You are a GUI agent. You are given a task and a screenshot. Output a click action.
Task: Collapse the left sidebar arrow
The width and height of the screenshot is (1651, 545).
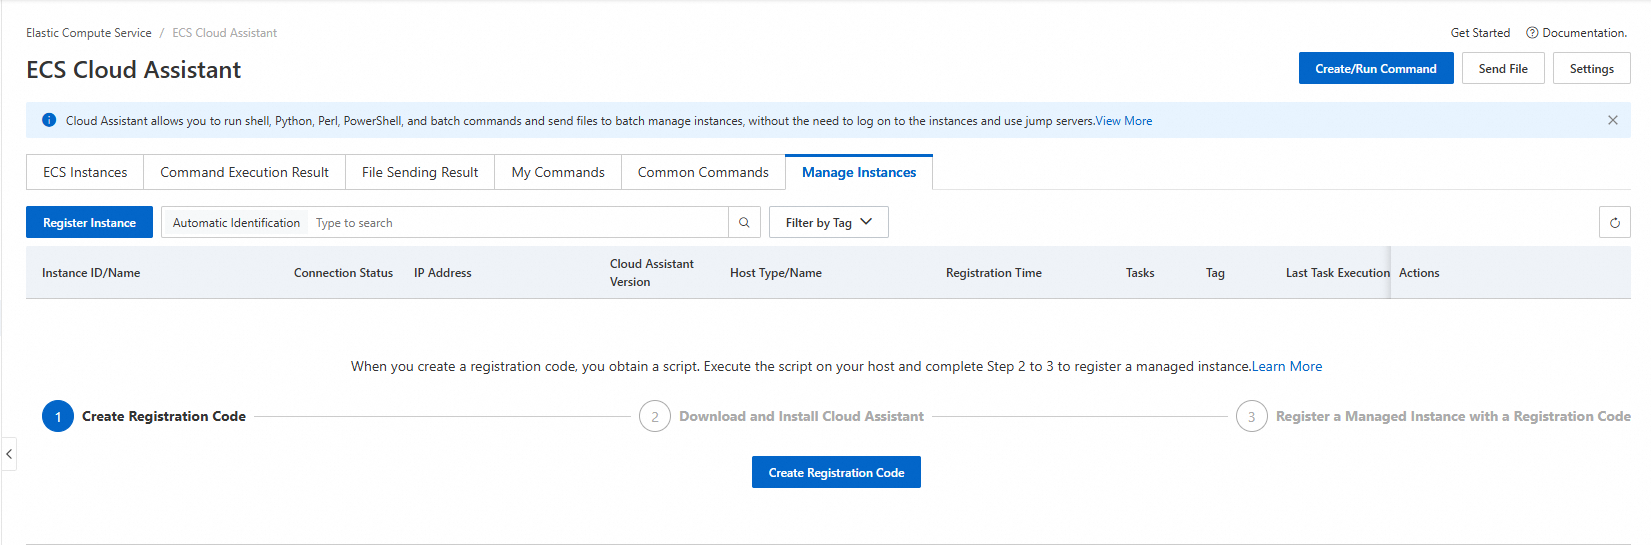click(9, 454)
